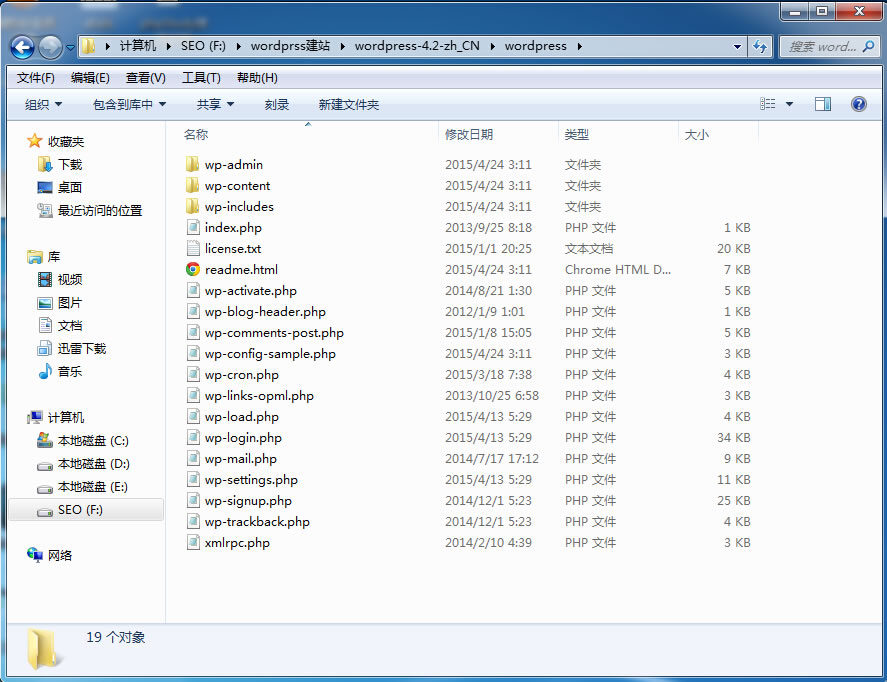Screen dimensions: 887x682
Task: Open recent locations dropdown next to Forward
Action: (x=70, y=48)
